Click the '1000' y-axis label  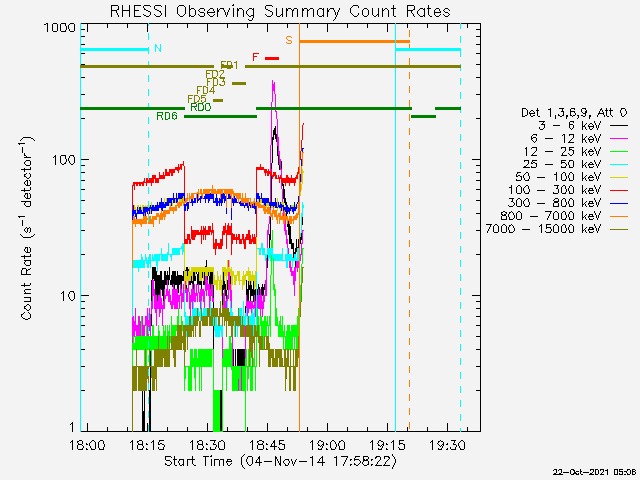(x=60, y=28)
